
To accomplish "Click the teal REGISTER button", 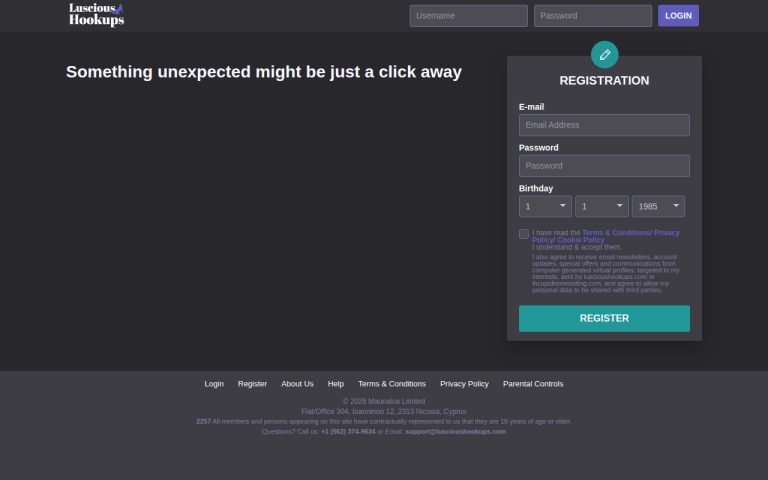I will (x=604, y=318).
